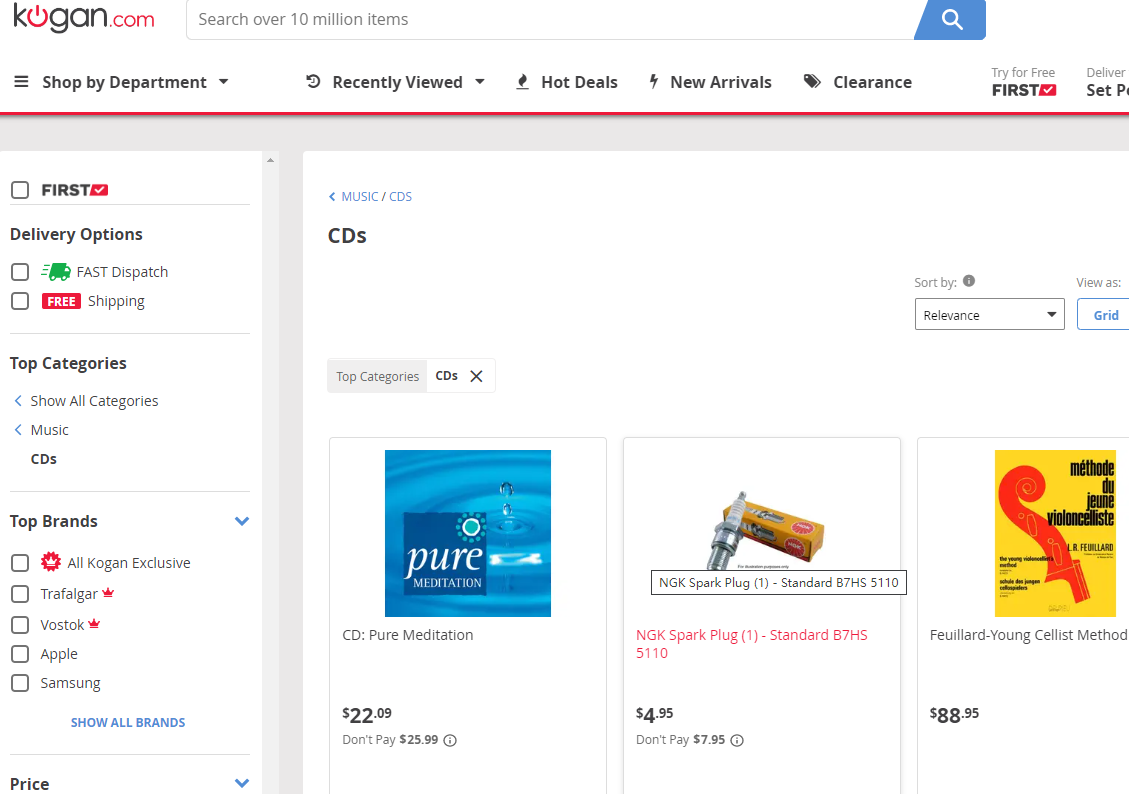Open the Hot Deals menu item
1129x794 pixels.
pyautogui.click(x=566, y=82)
